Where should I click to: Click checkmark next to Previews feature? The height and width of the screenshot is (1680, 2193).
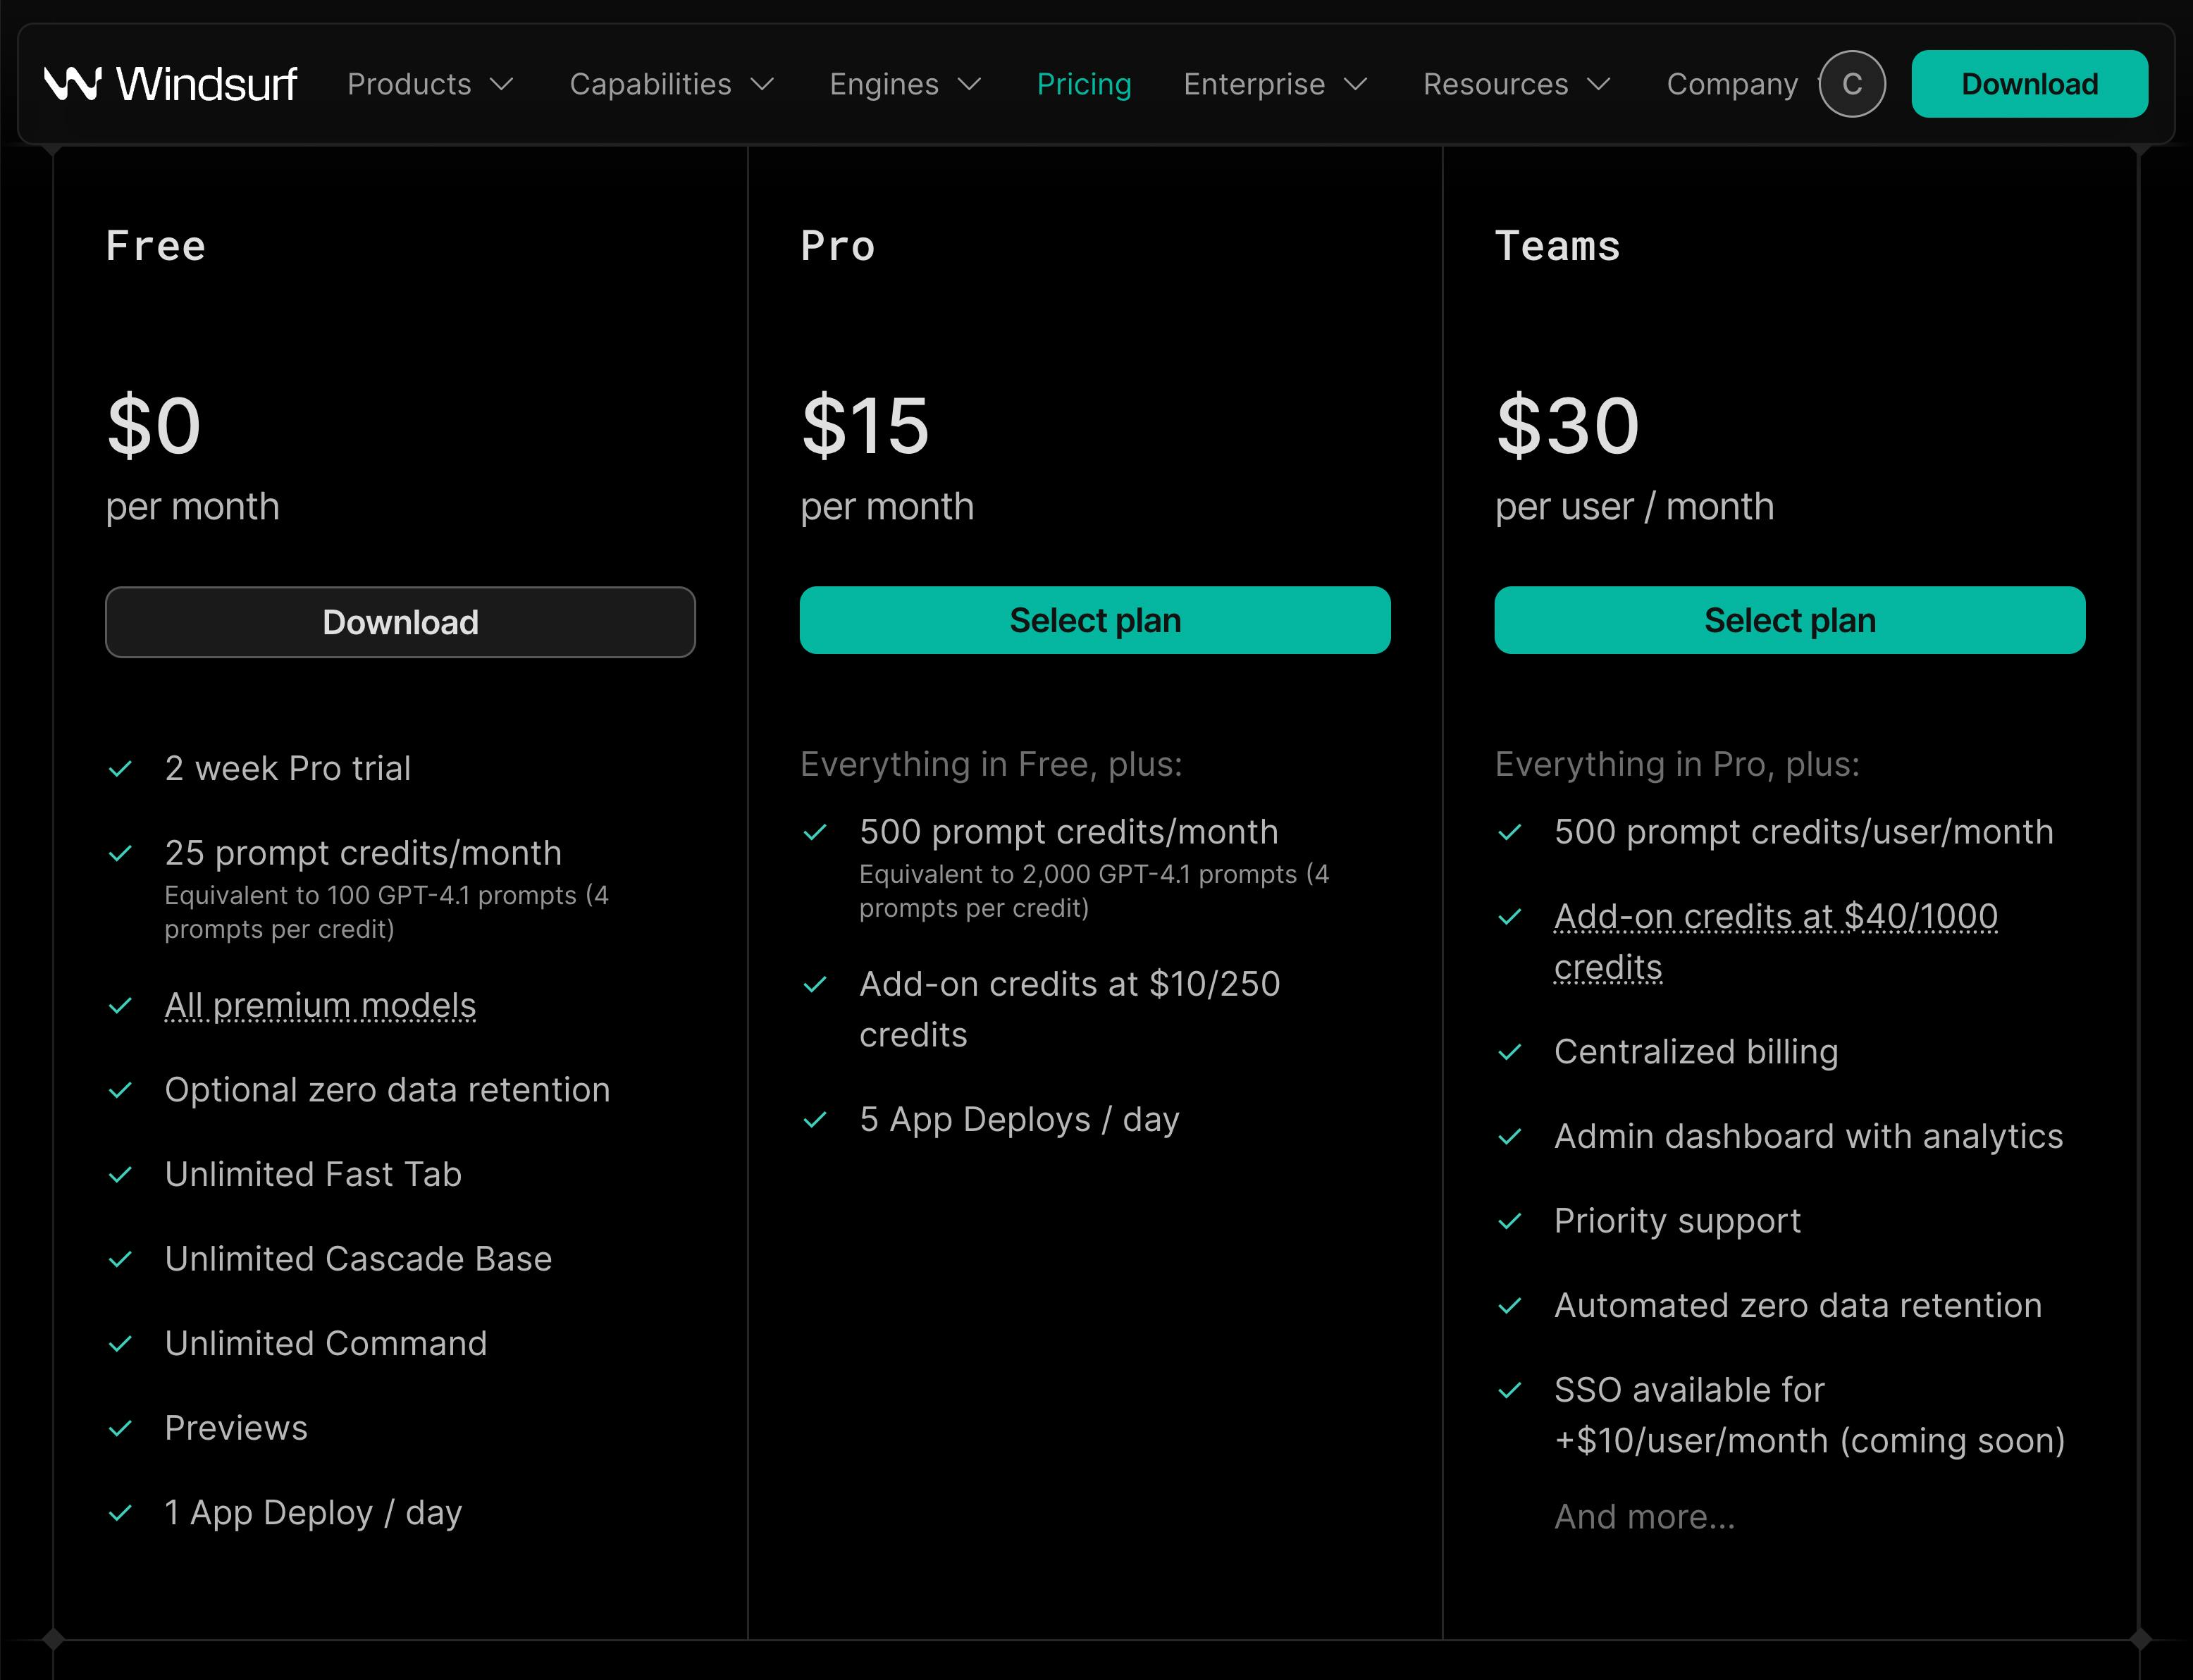pyautogui.click(x=120, y=1429)
